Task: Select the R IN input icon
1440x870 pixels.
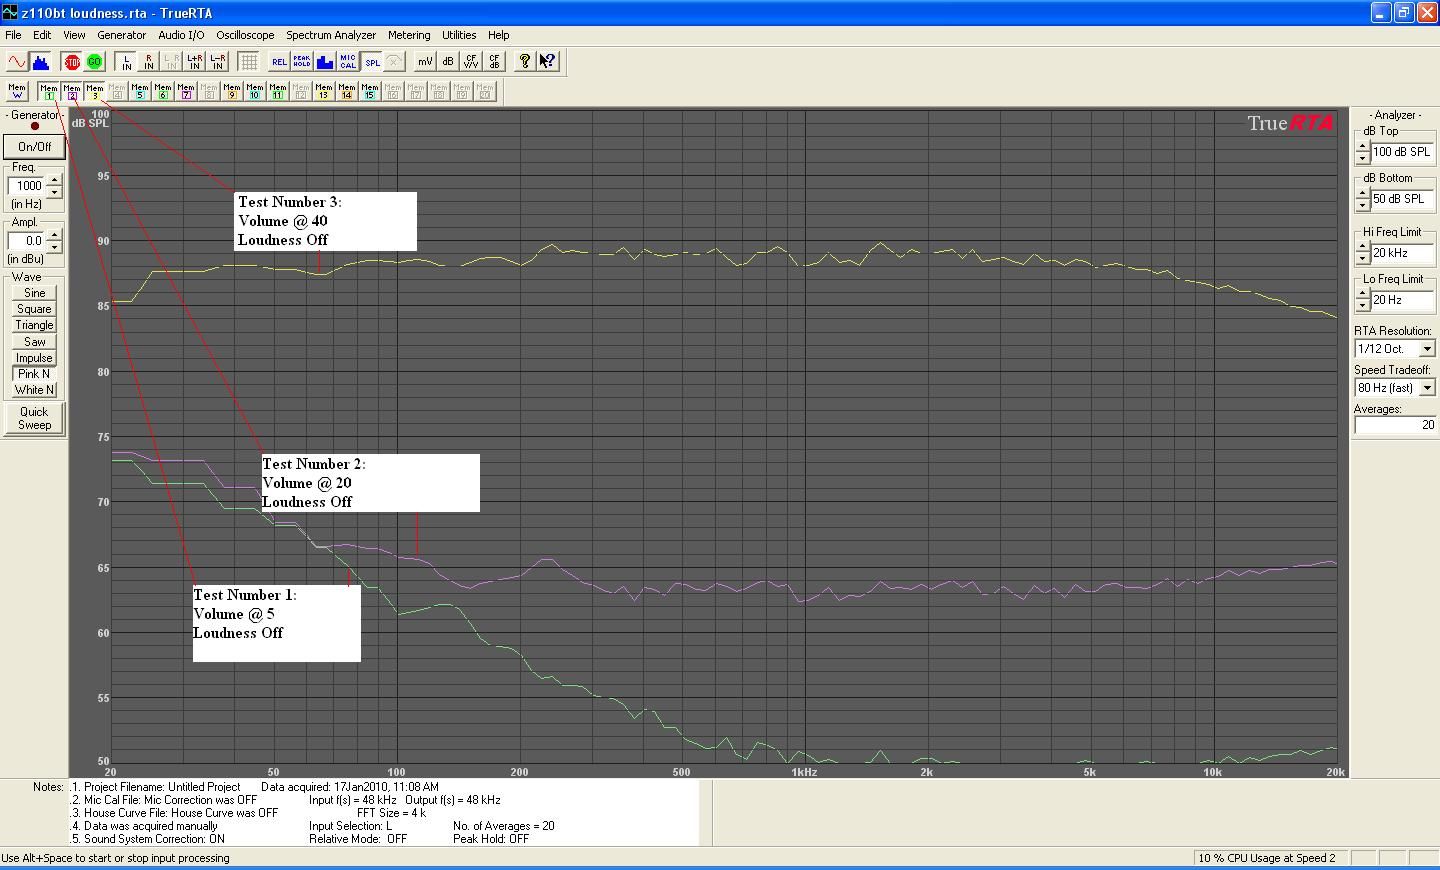Action: pos(148,62)
